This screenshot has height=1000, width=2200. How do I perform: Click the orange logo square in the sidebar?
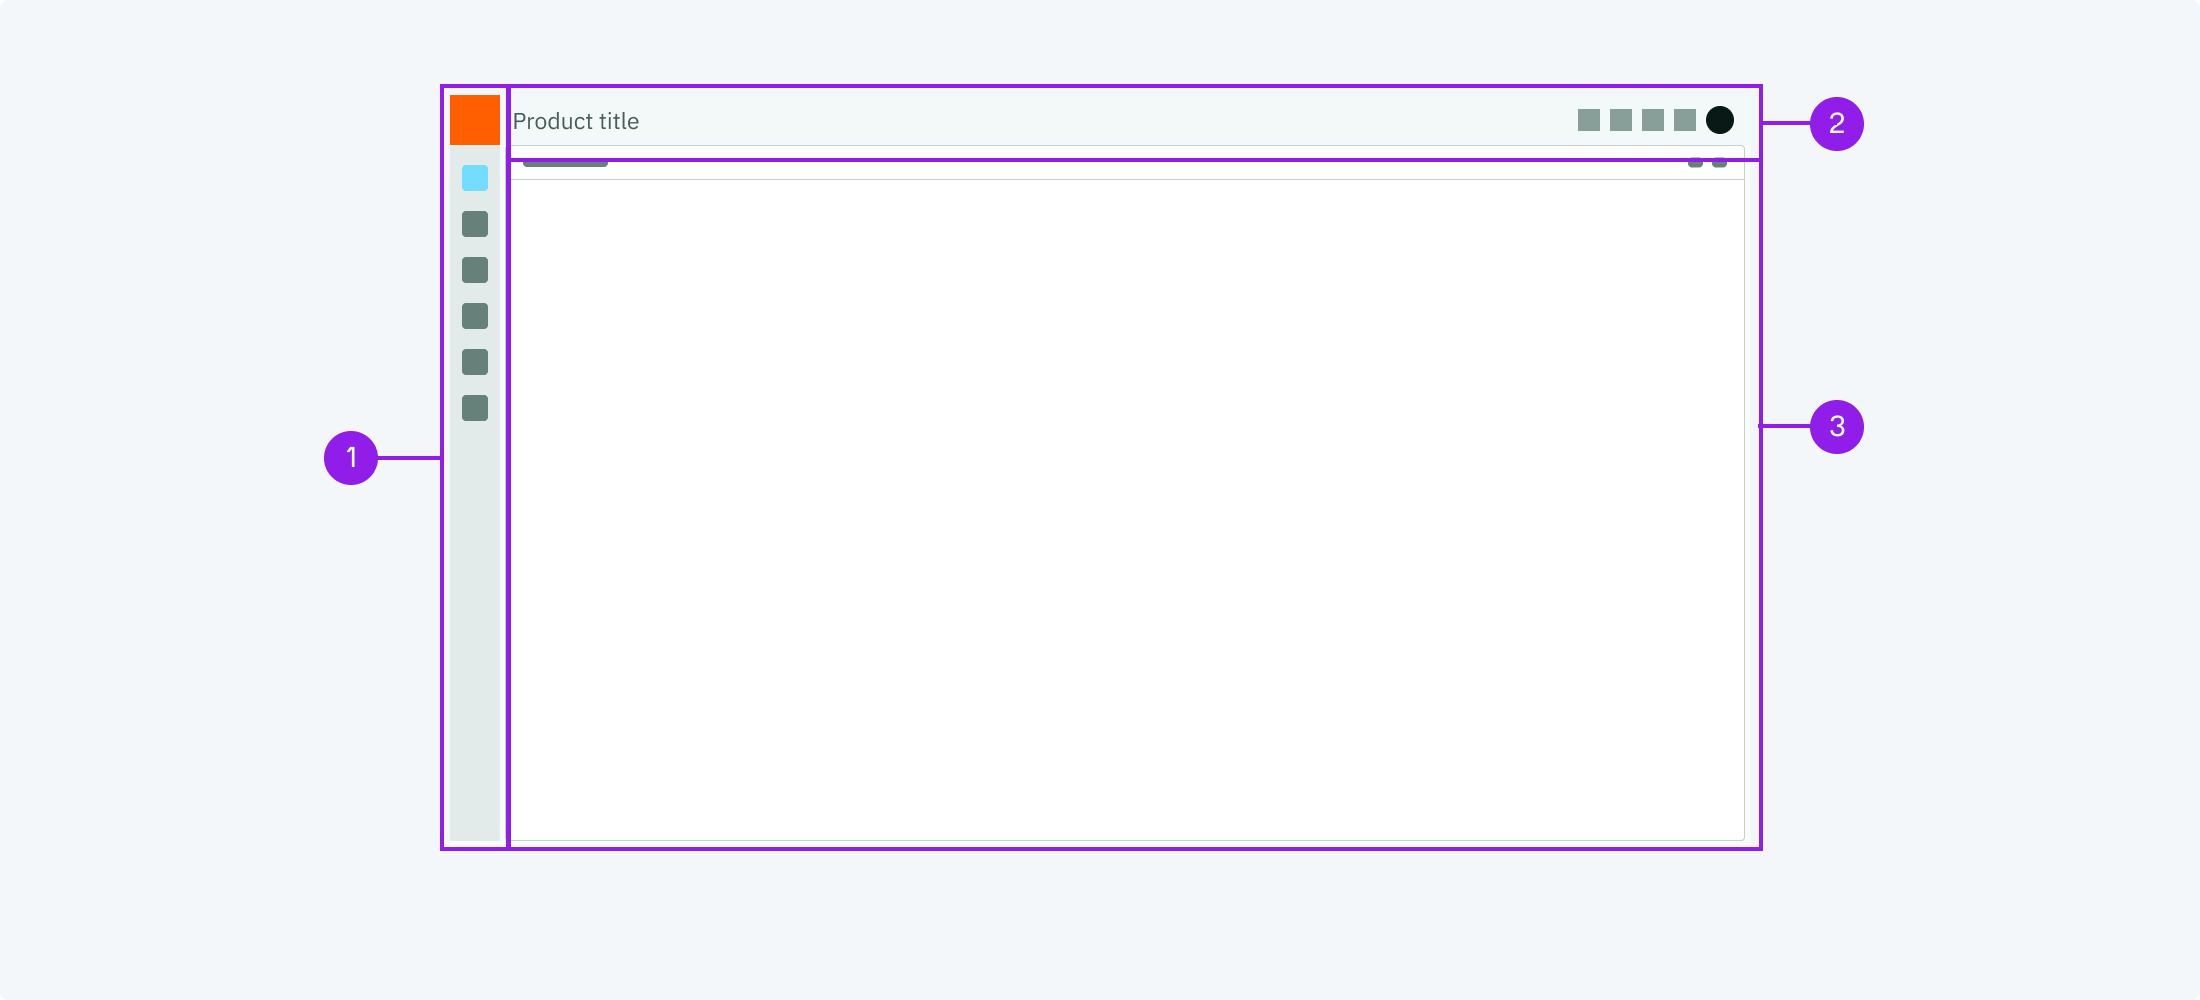point(475,120)
